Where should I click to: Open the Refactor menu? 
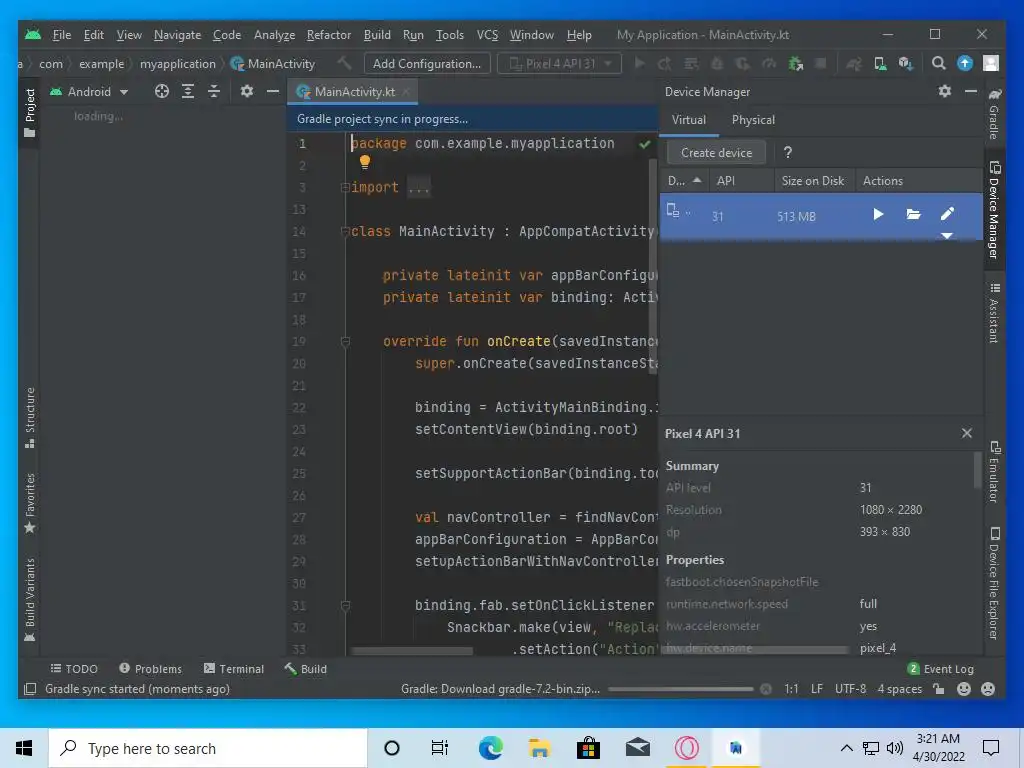pos(328,35)
